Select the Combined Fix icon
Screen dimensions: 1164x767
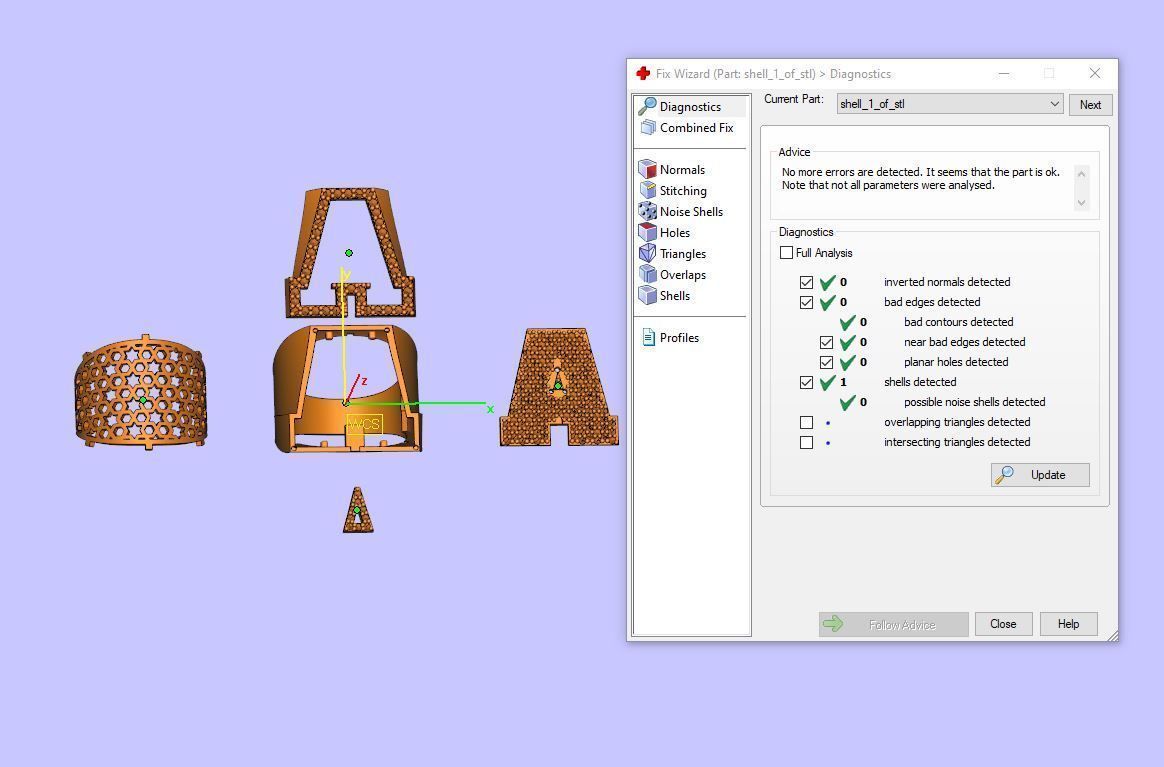tap(648, 128)
